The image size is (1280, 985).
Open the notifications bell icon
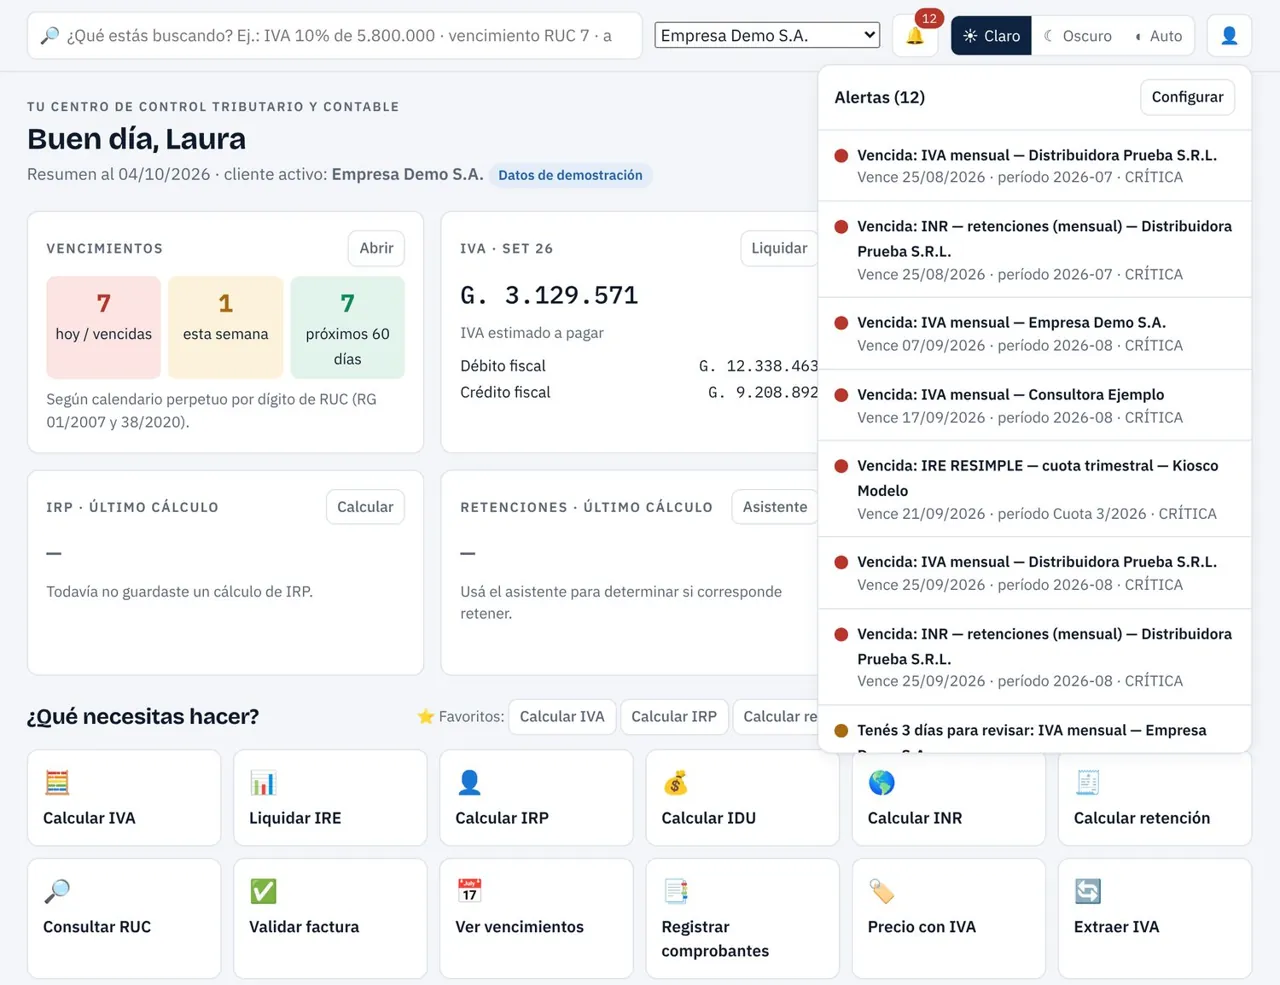tap(914, 36)
